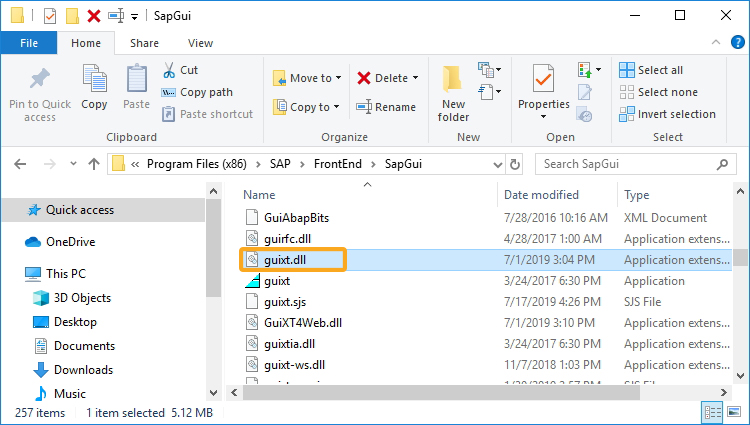Open the Share ribbon tab
750x425 pixels.
pos(144,43)
